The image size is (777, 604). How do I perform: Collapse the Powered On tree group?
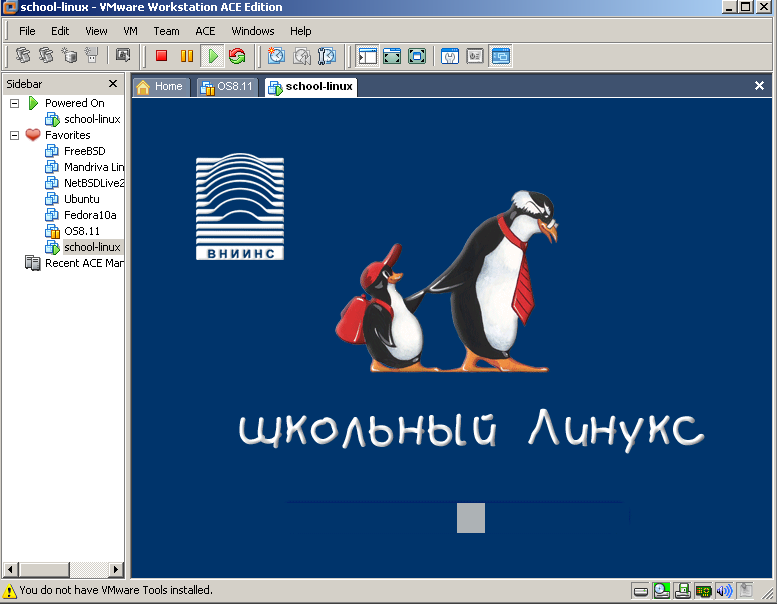pyautogui.click(x=15, y=104)
